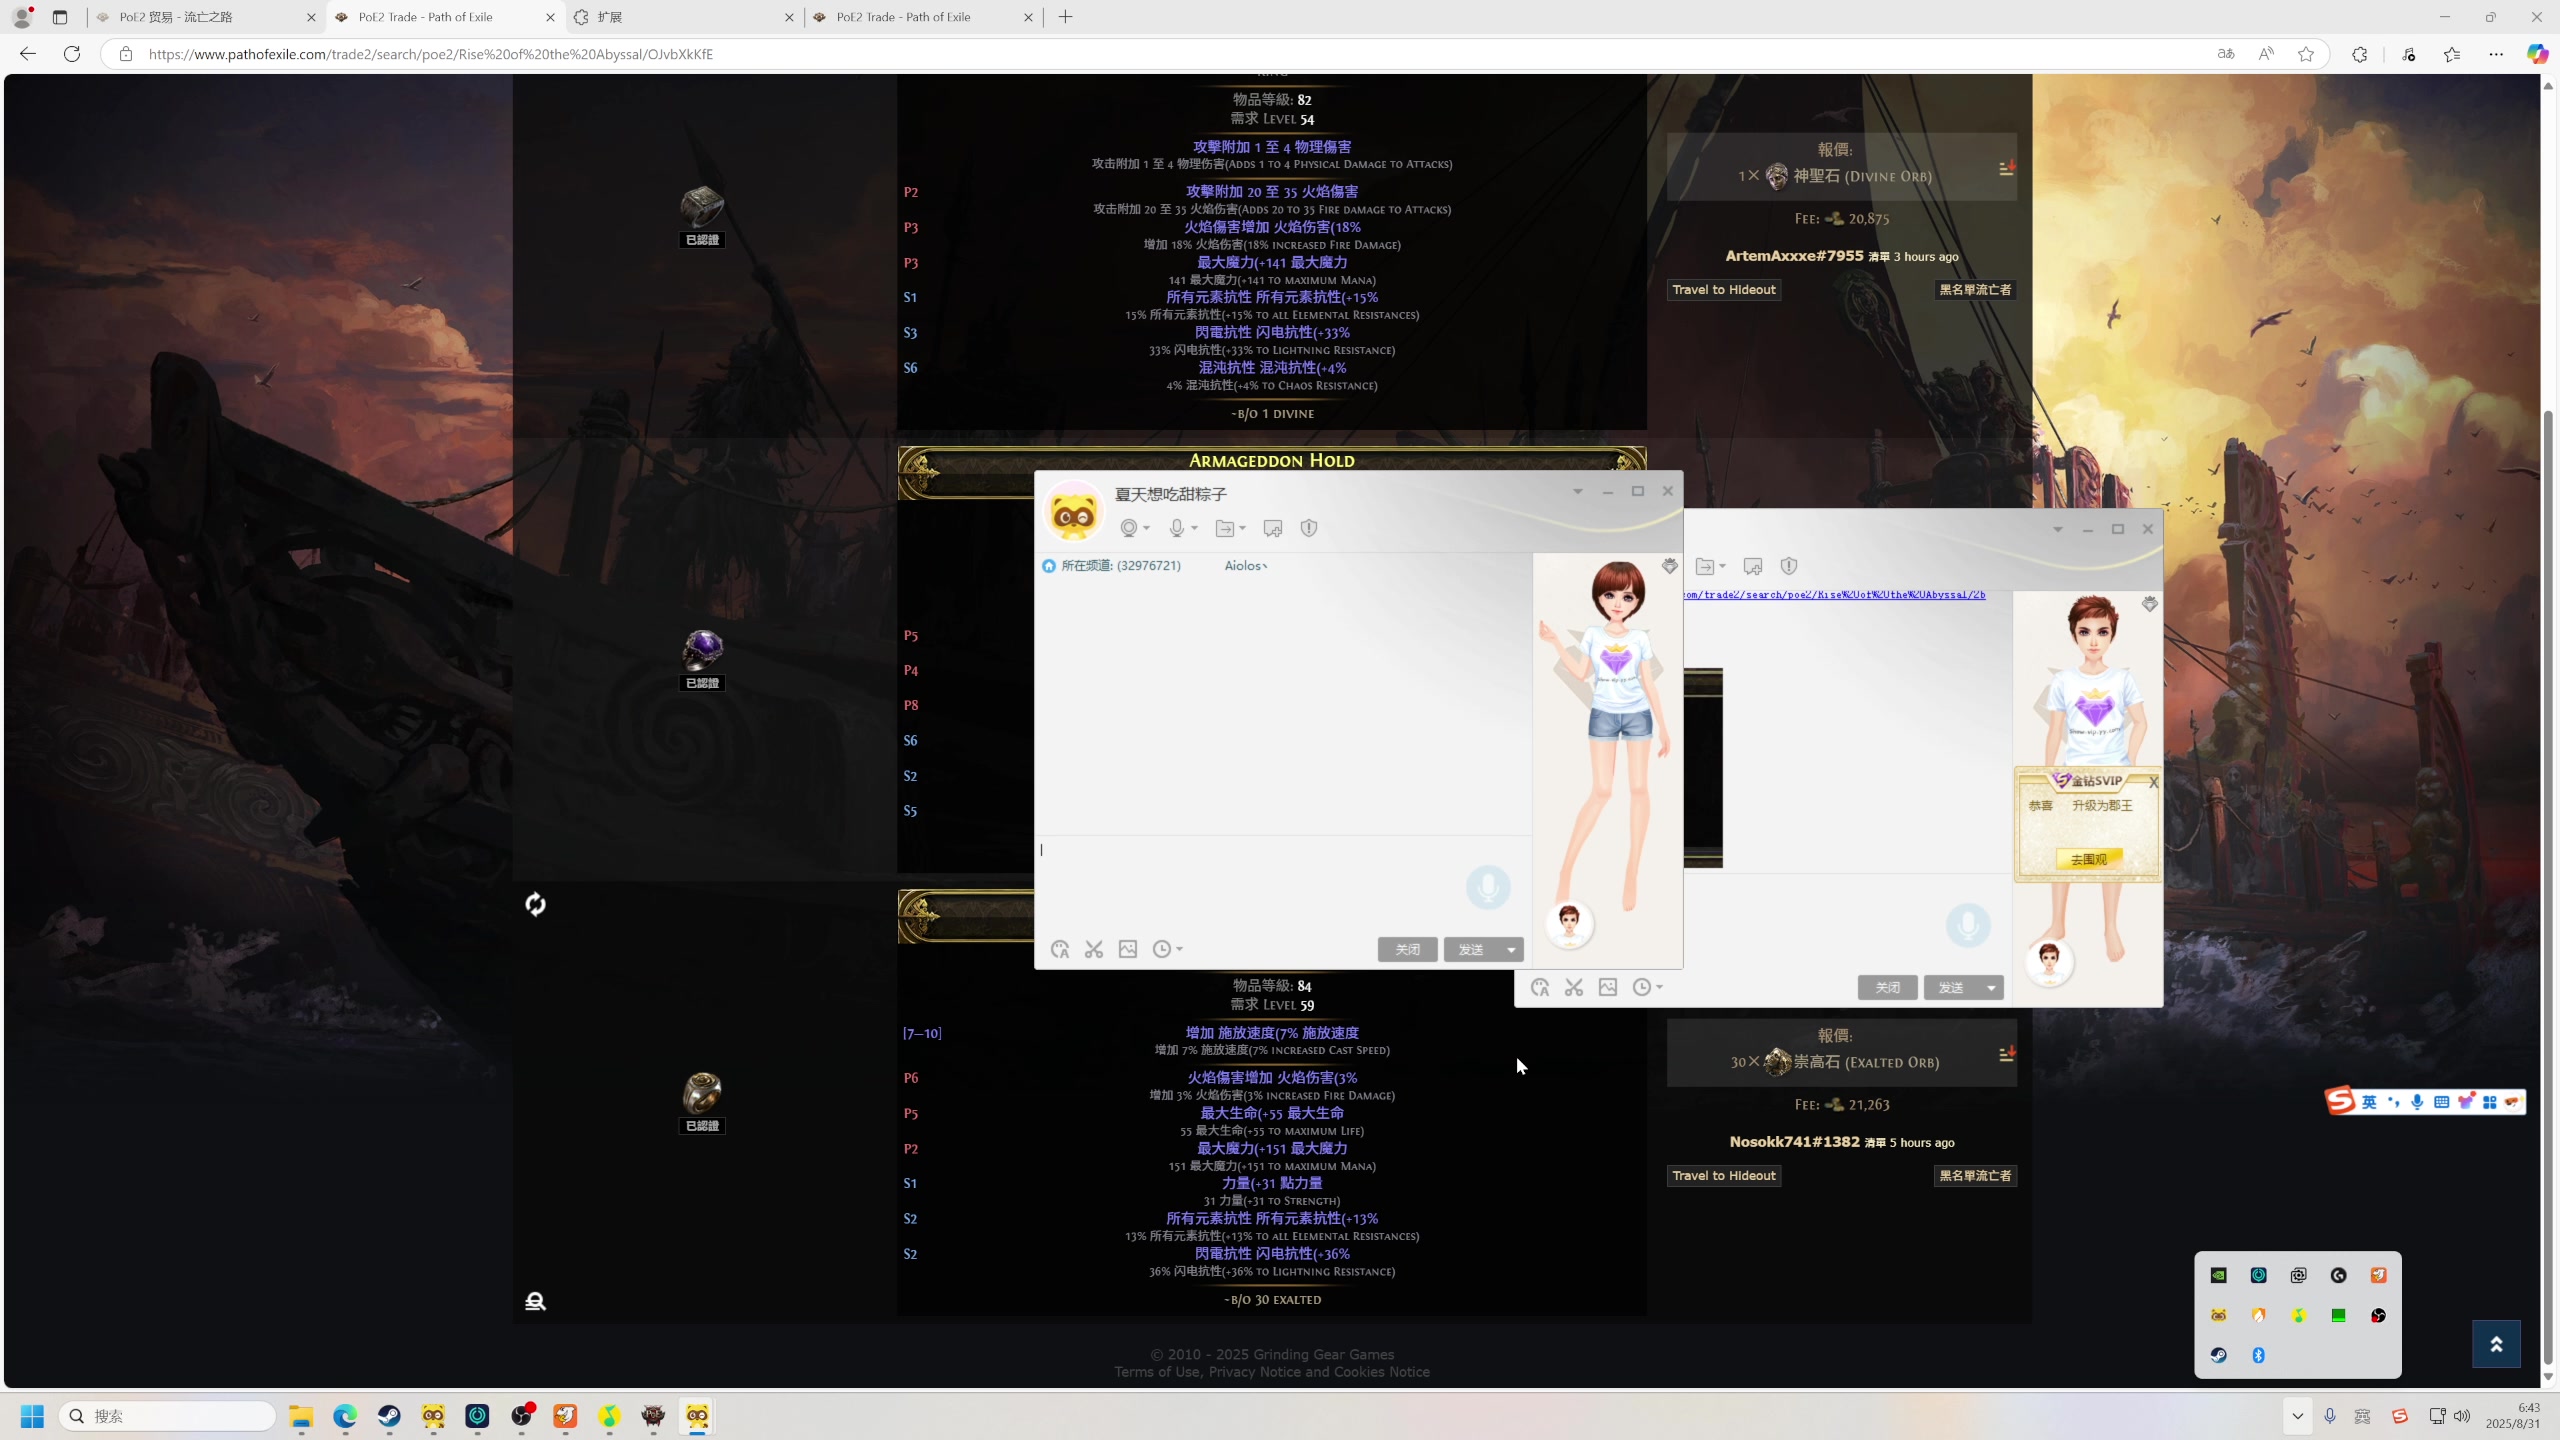The height and width of the screenshot is (1440, 2560).
Task: Click the round voice message microphone in front chat
Action: point(1488,887)
